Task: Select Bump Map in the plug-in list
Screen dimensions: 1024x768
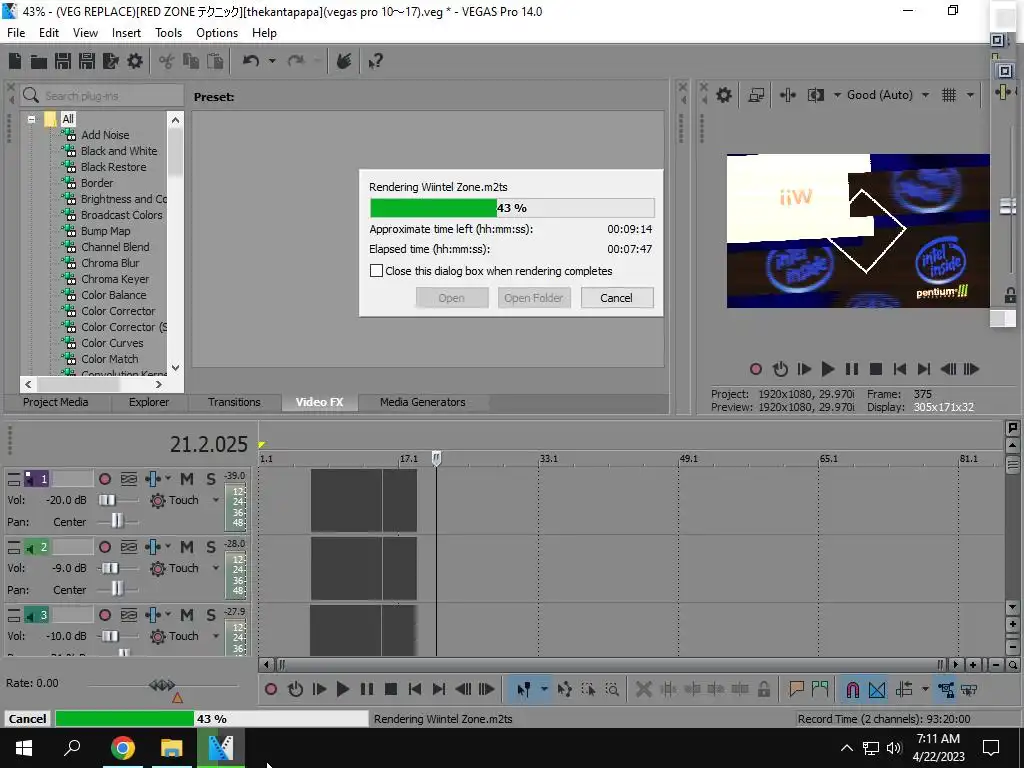Action: click(105, 231)
